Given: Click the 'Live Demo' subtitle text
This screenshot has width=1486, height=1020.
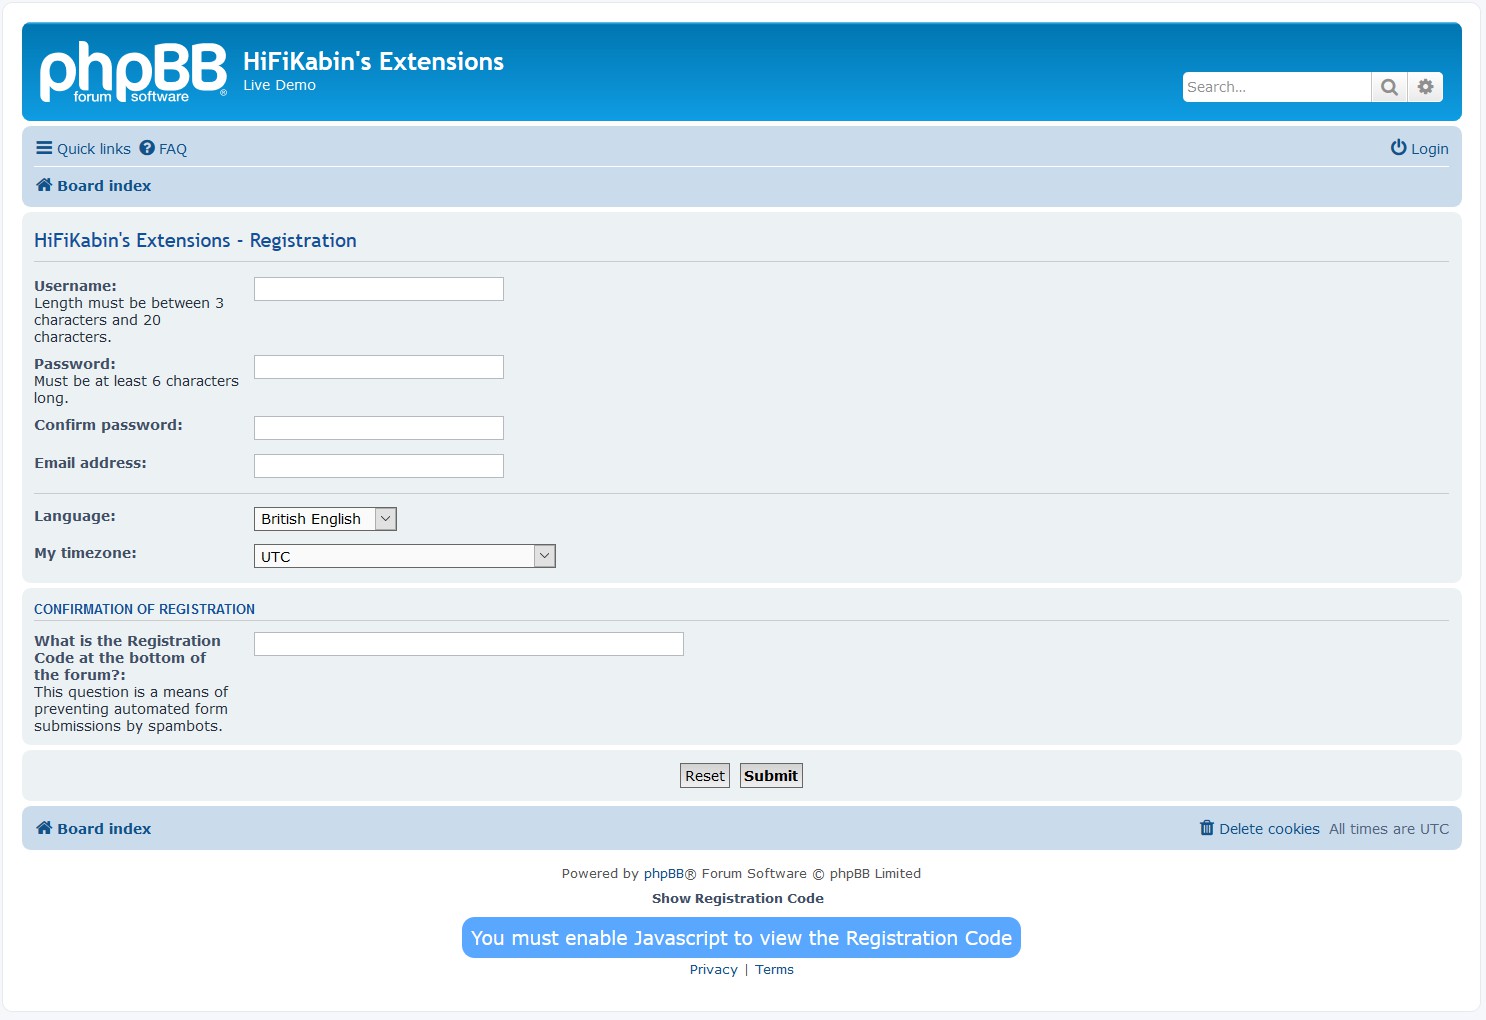Looking at the screenshot, I should [279, 85].
